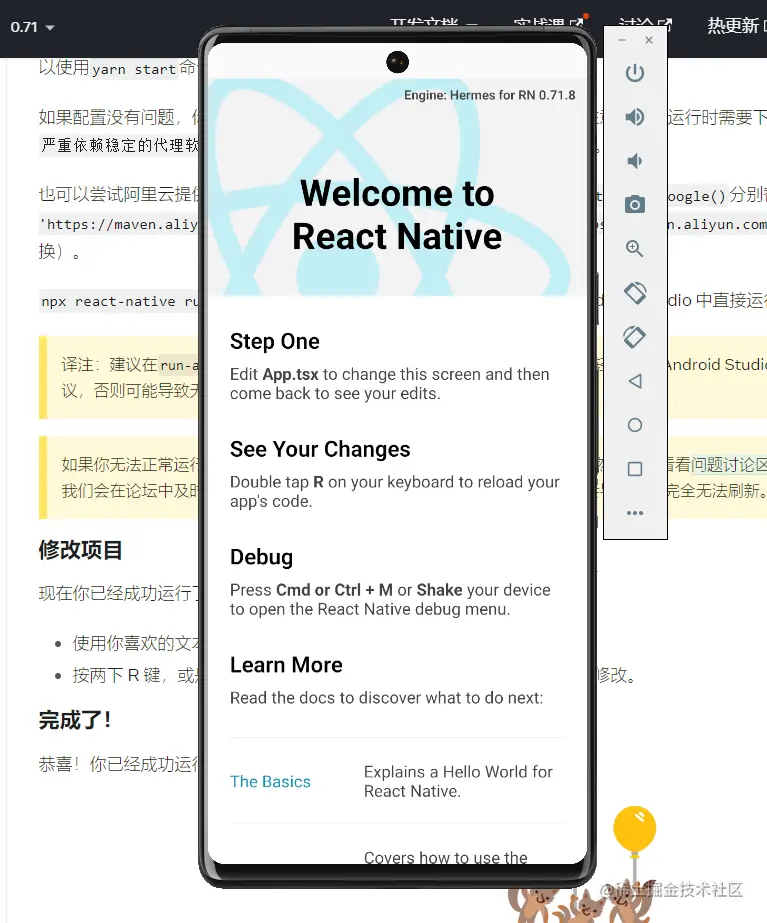Viewport: 767px width, 923px height.
Task: Open the 热更新 link in the navbar
Action: click(x=736, y=25)
